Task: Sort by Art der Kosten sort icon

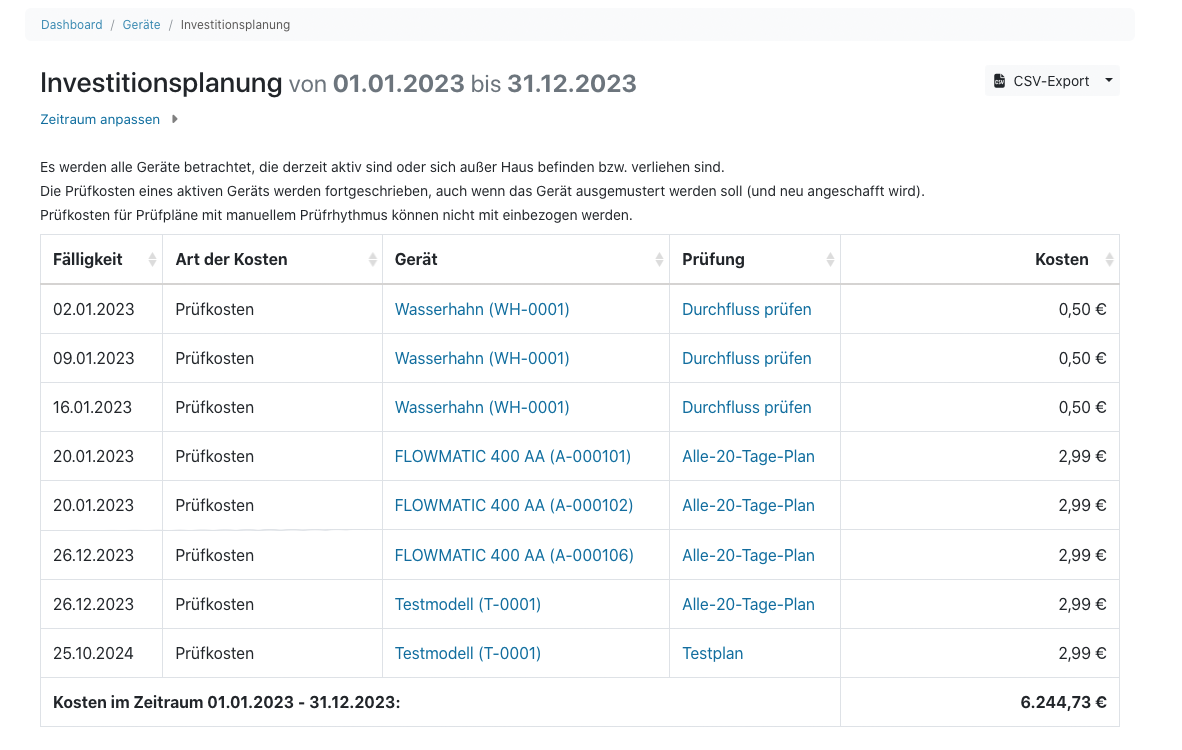Action: [x=372, y=260]
